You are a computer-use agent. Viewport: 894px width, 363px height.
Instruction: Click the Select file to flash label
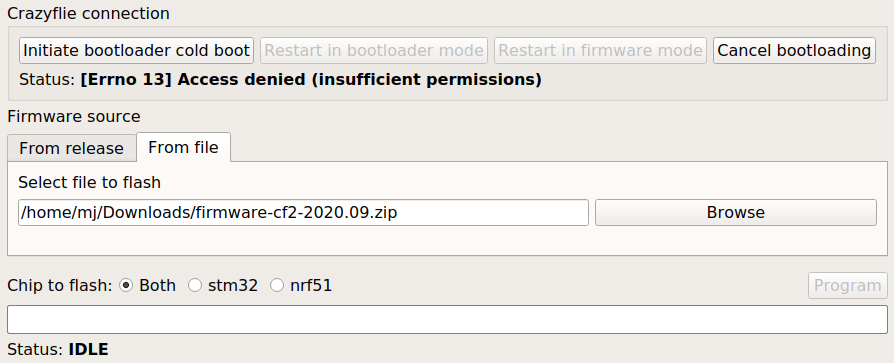click(90, 182)
